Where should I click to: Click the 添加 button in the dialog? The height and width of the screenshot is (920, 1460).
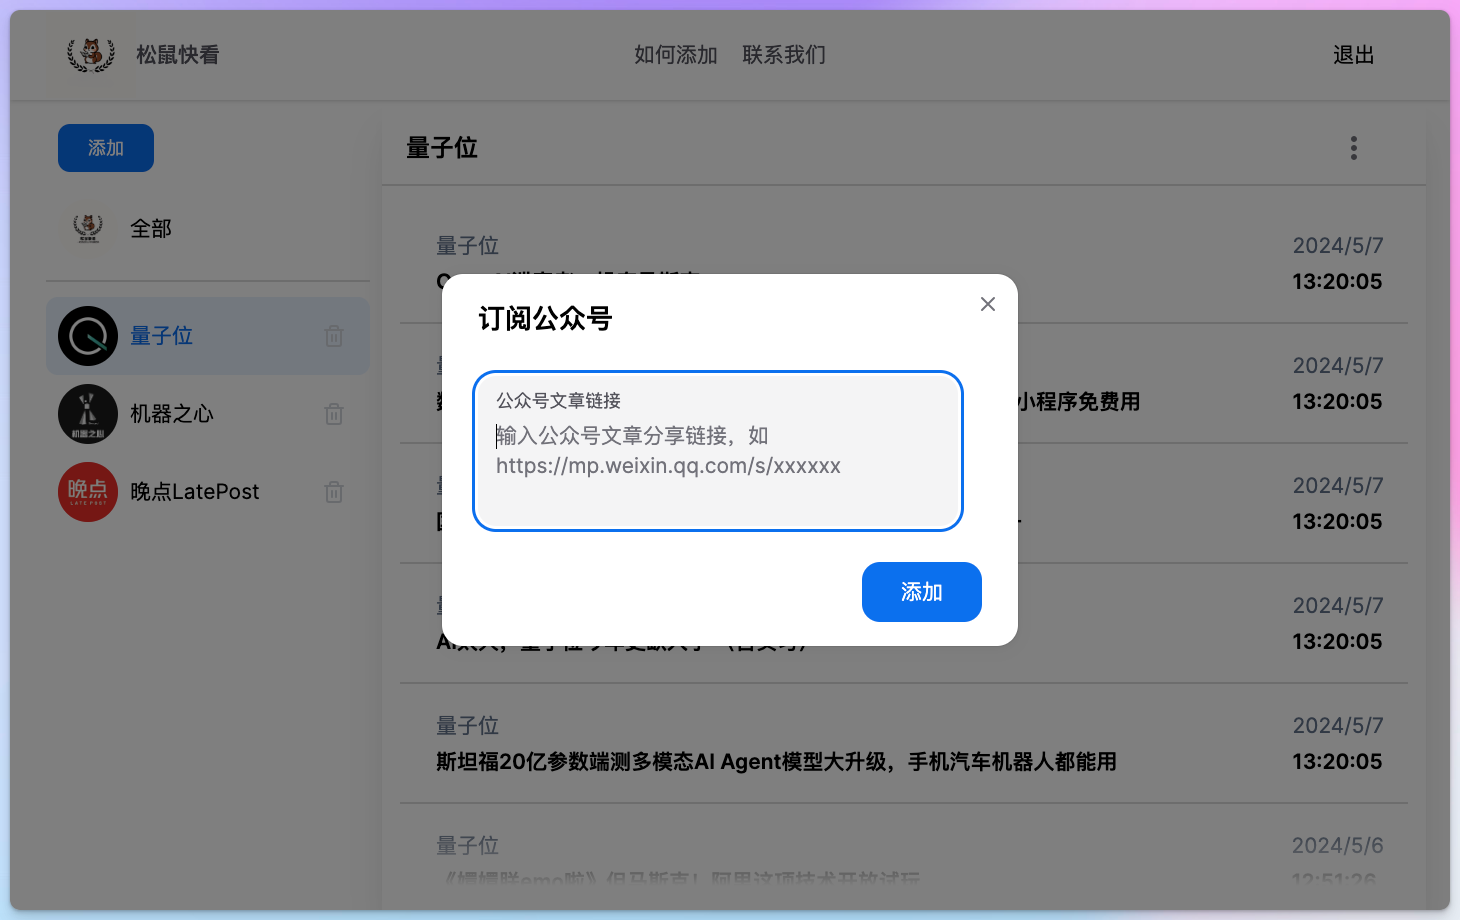(921, 592)
